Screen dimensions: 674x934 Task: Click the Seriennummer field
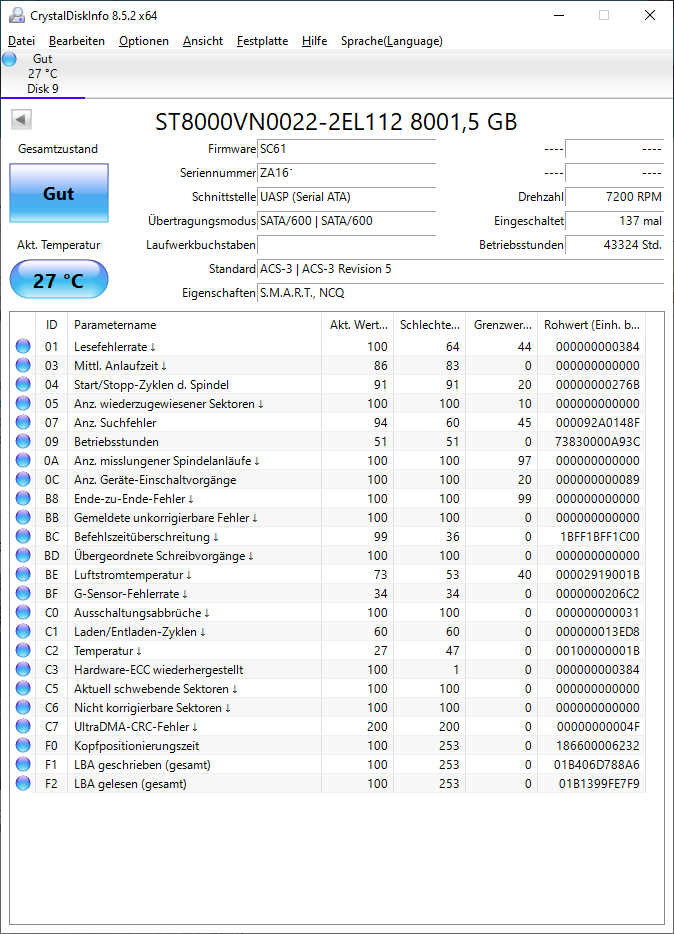347,173
